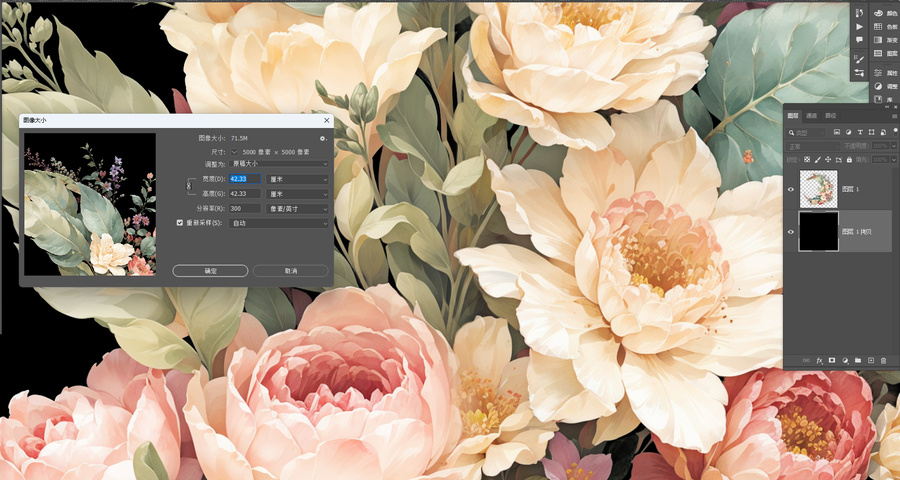Screen dimensions: 900x480
Task: Open 不透明度 opacity slider arrow
Action: [x=894, y=146]
